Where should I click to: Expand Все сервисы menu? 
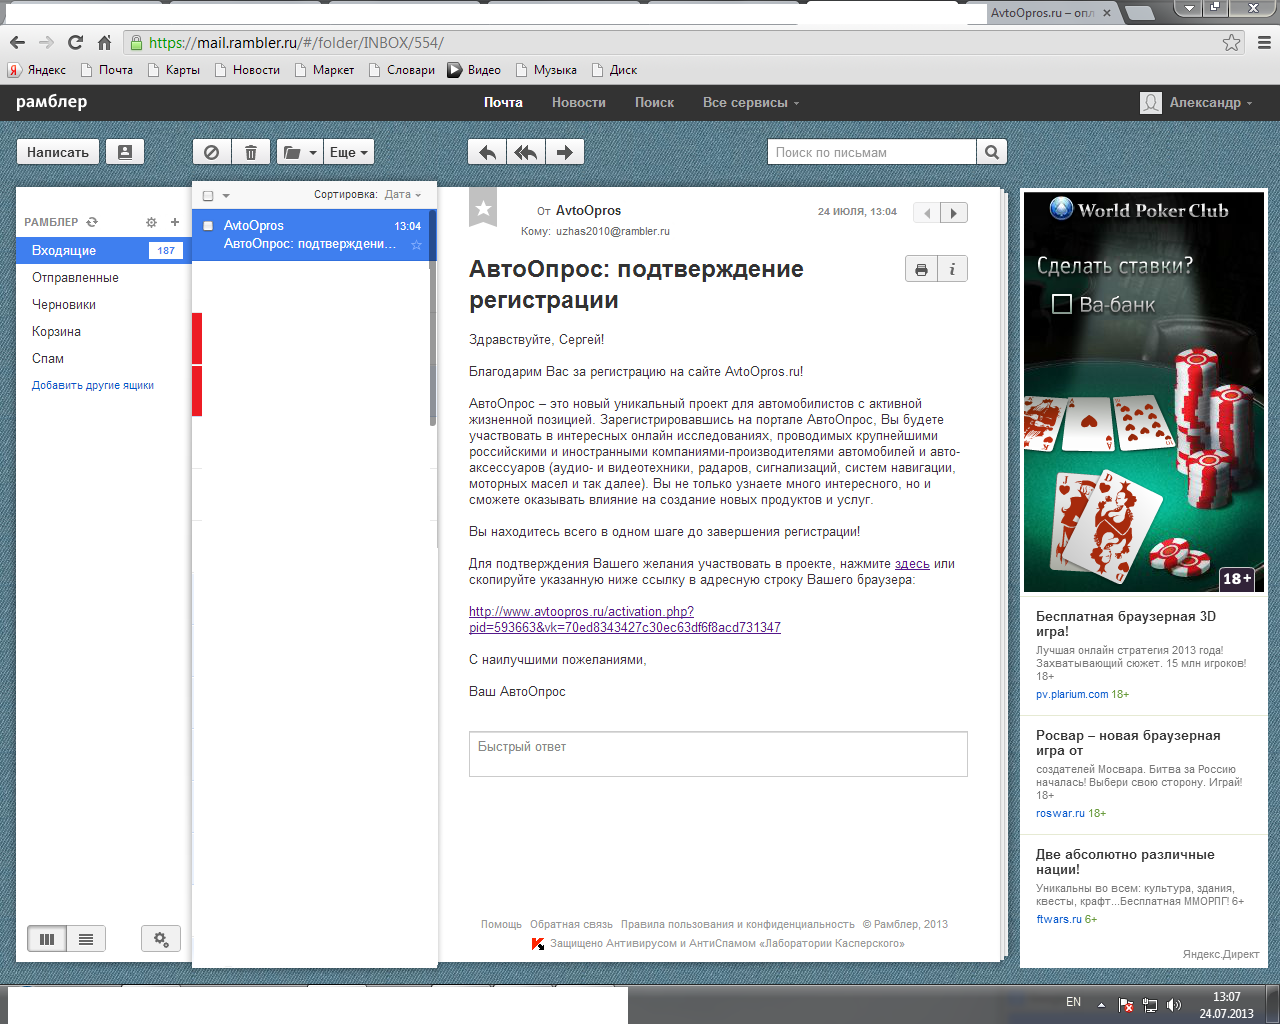751,102
